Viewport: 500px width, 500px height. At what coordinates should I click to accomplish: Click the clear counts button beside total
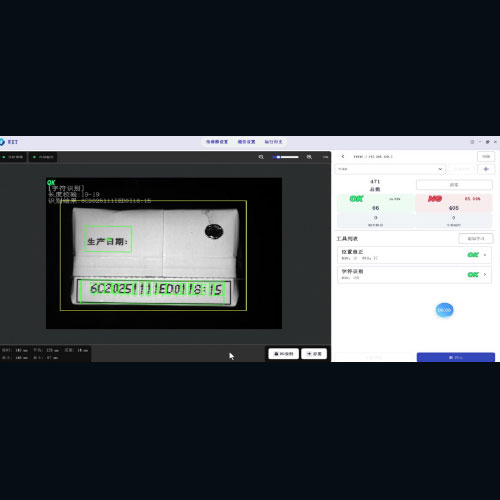pos(454,185)
